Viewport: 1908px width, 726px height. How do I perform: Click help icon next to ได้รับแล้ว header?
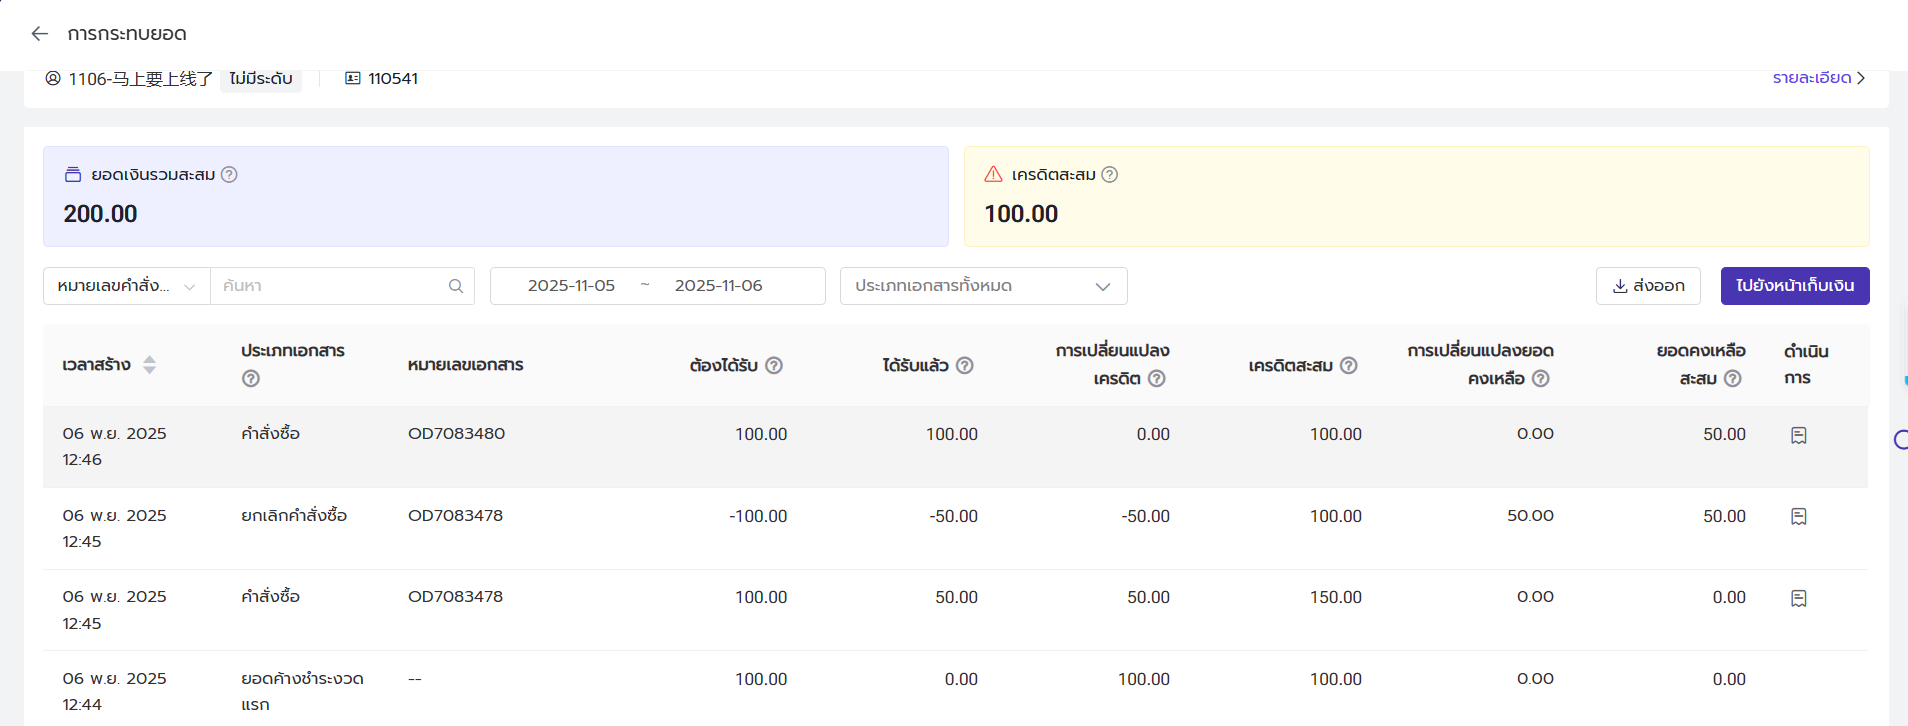pyautogui.click(x=965, y=366)
